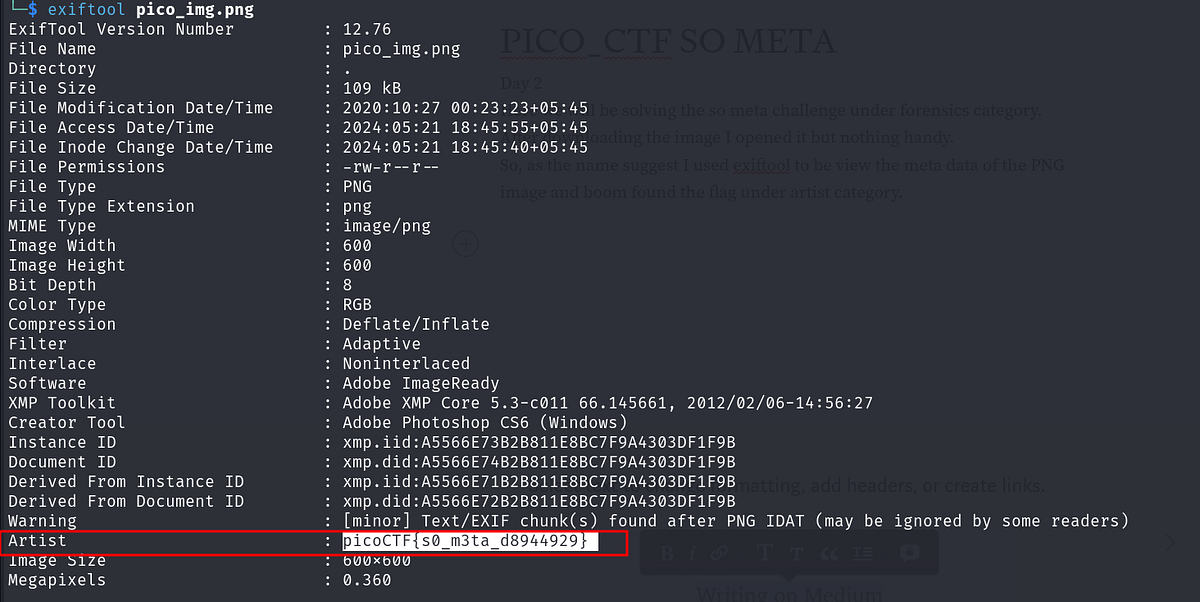Apply small heading with the small T icon
This screenshot has width=1200, height=602.
[x=797, y=553]
